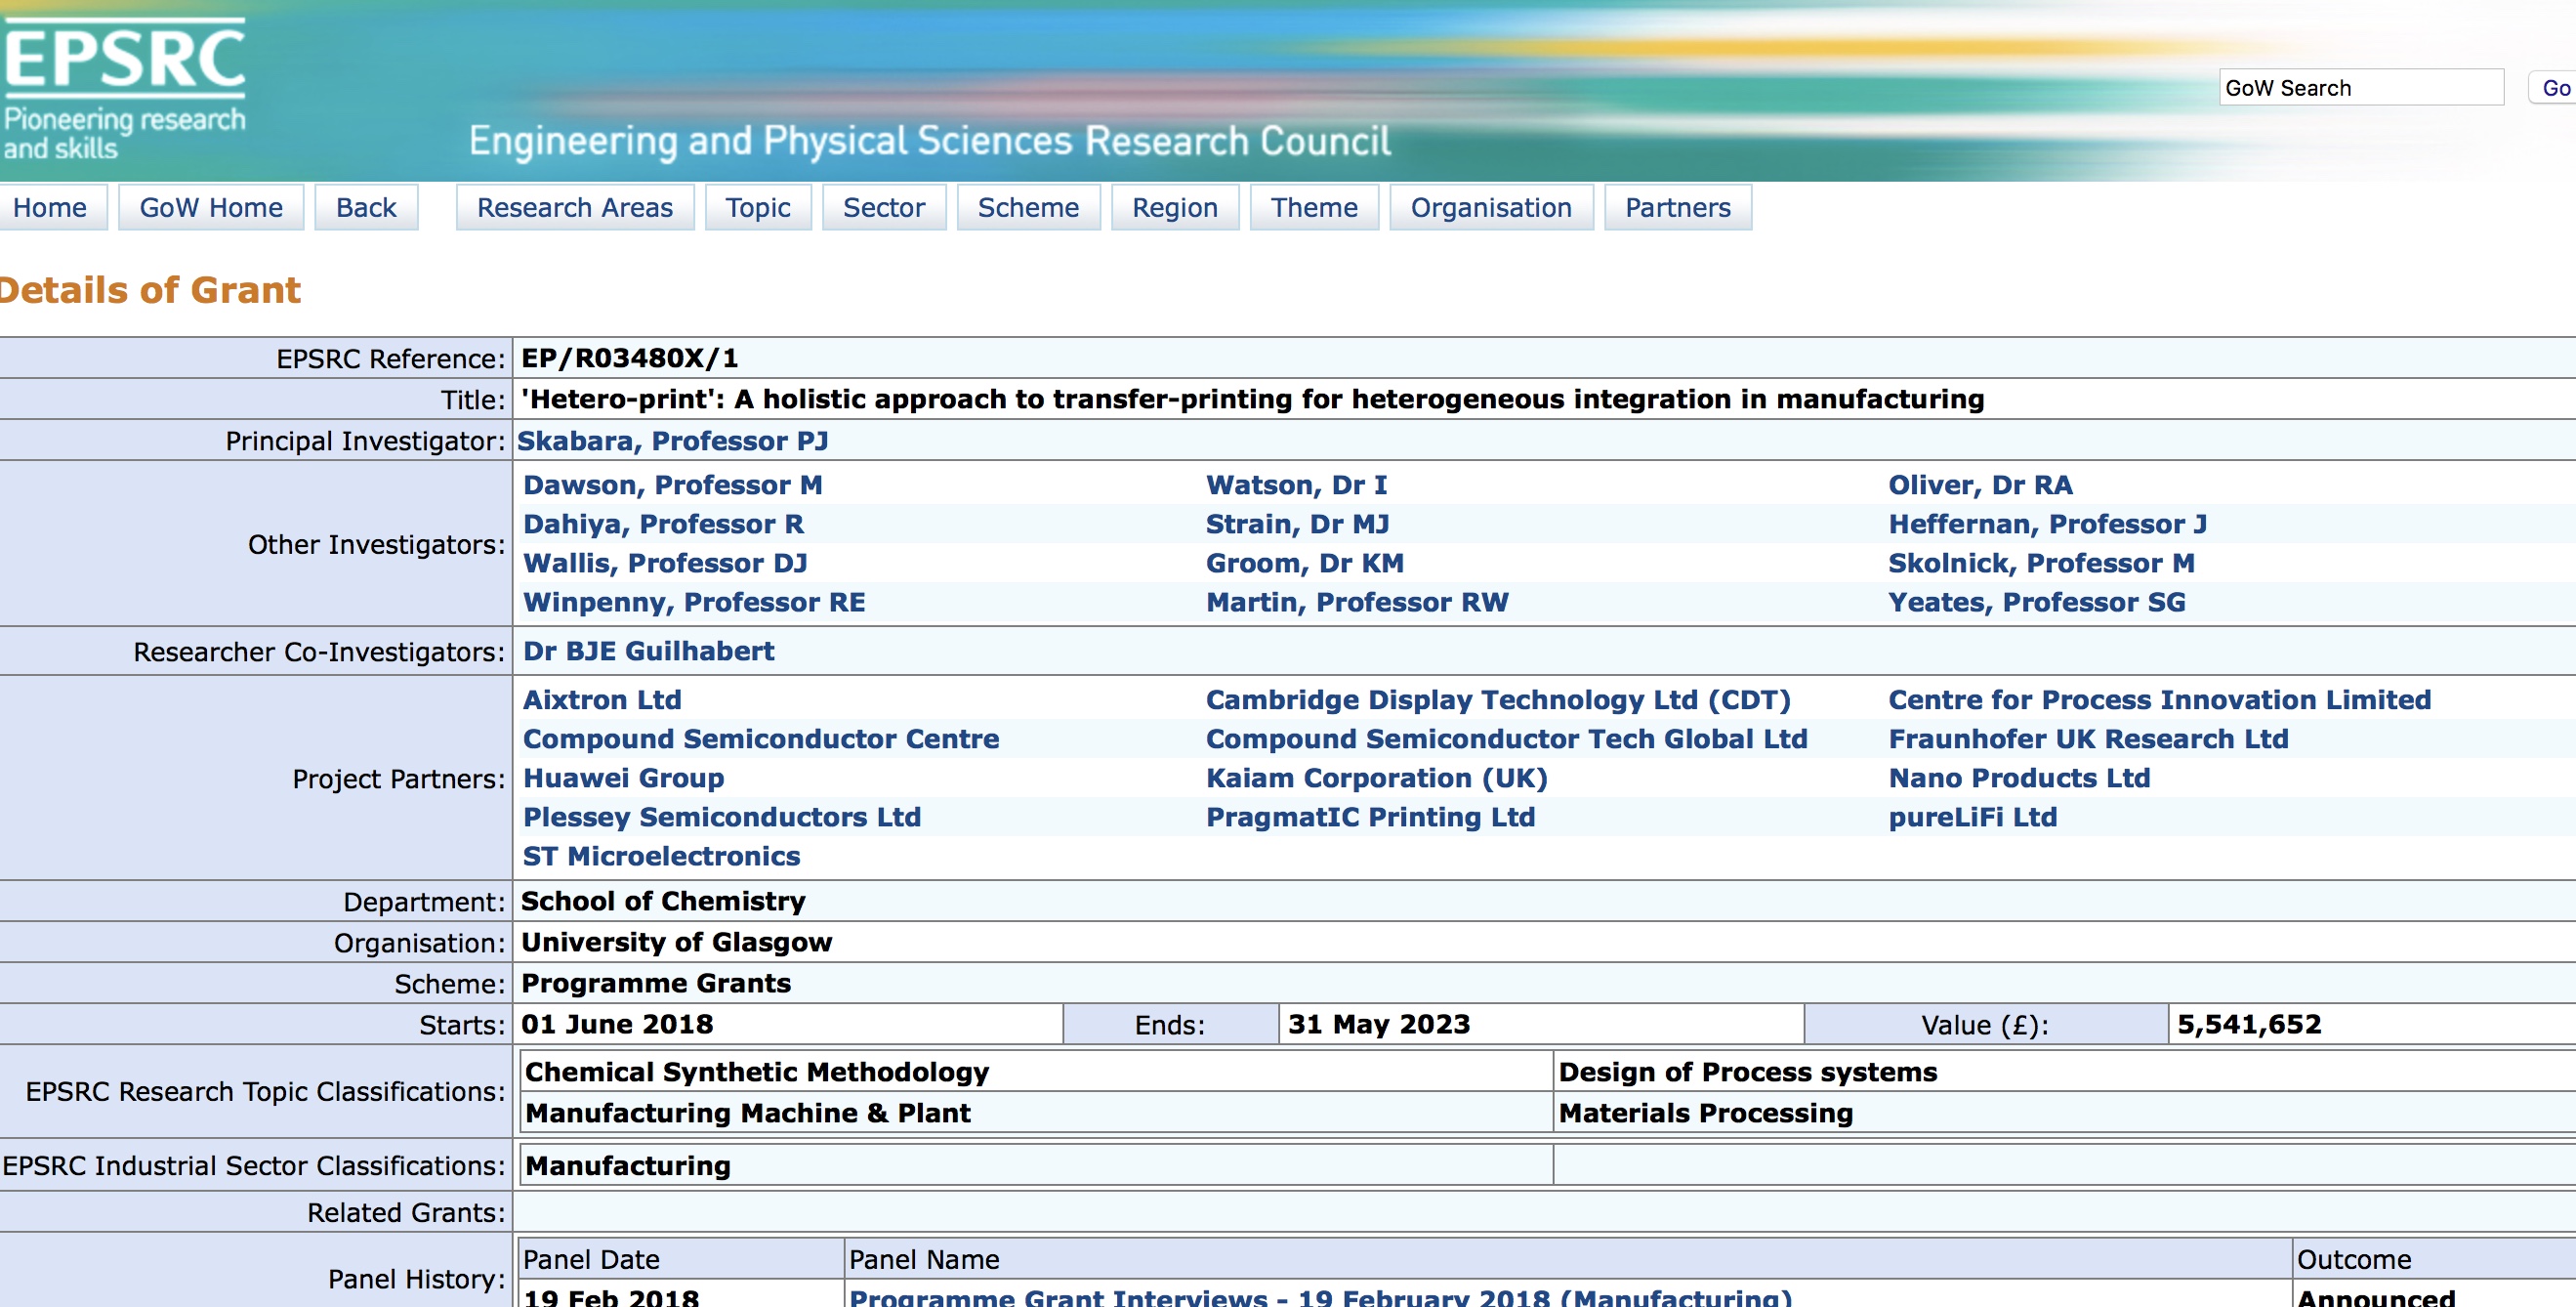The image size is (2576, 1307).
Task: Open the Research Areas tab
Action: 575,207
